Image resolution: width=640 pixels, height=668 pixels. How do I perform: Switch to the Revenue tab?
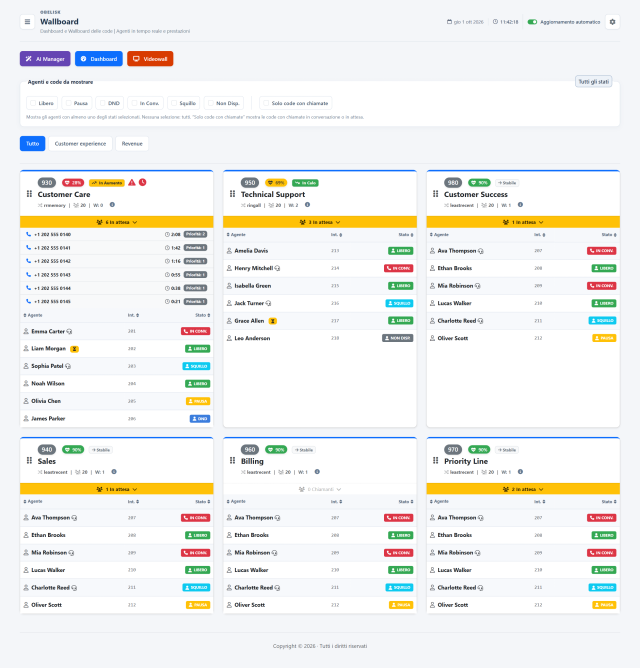(132, 144)
